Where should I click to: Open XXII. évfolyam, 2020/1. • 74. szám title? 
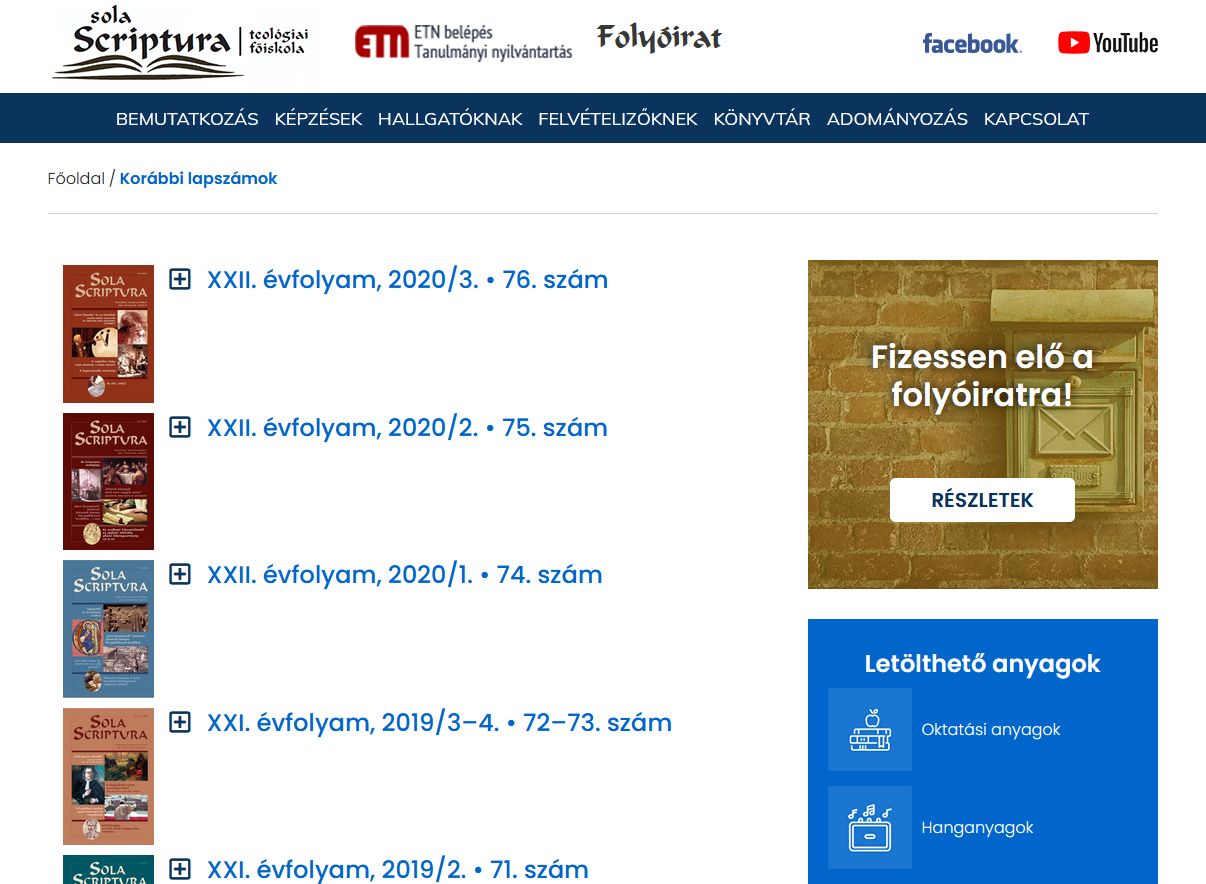404,575
